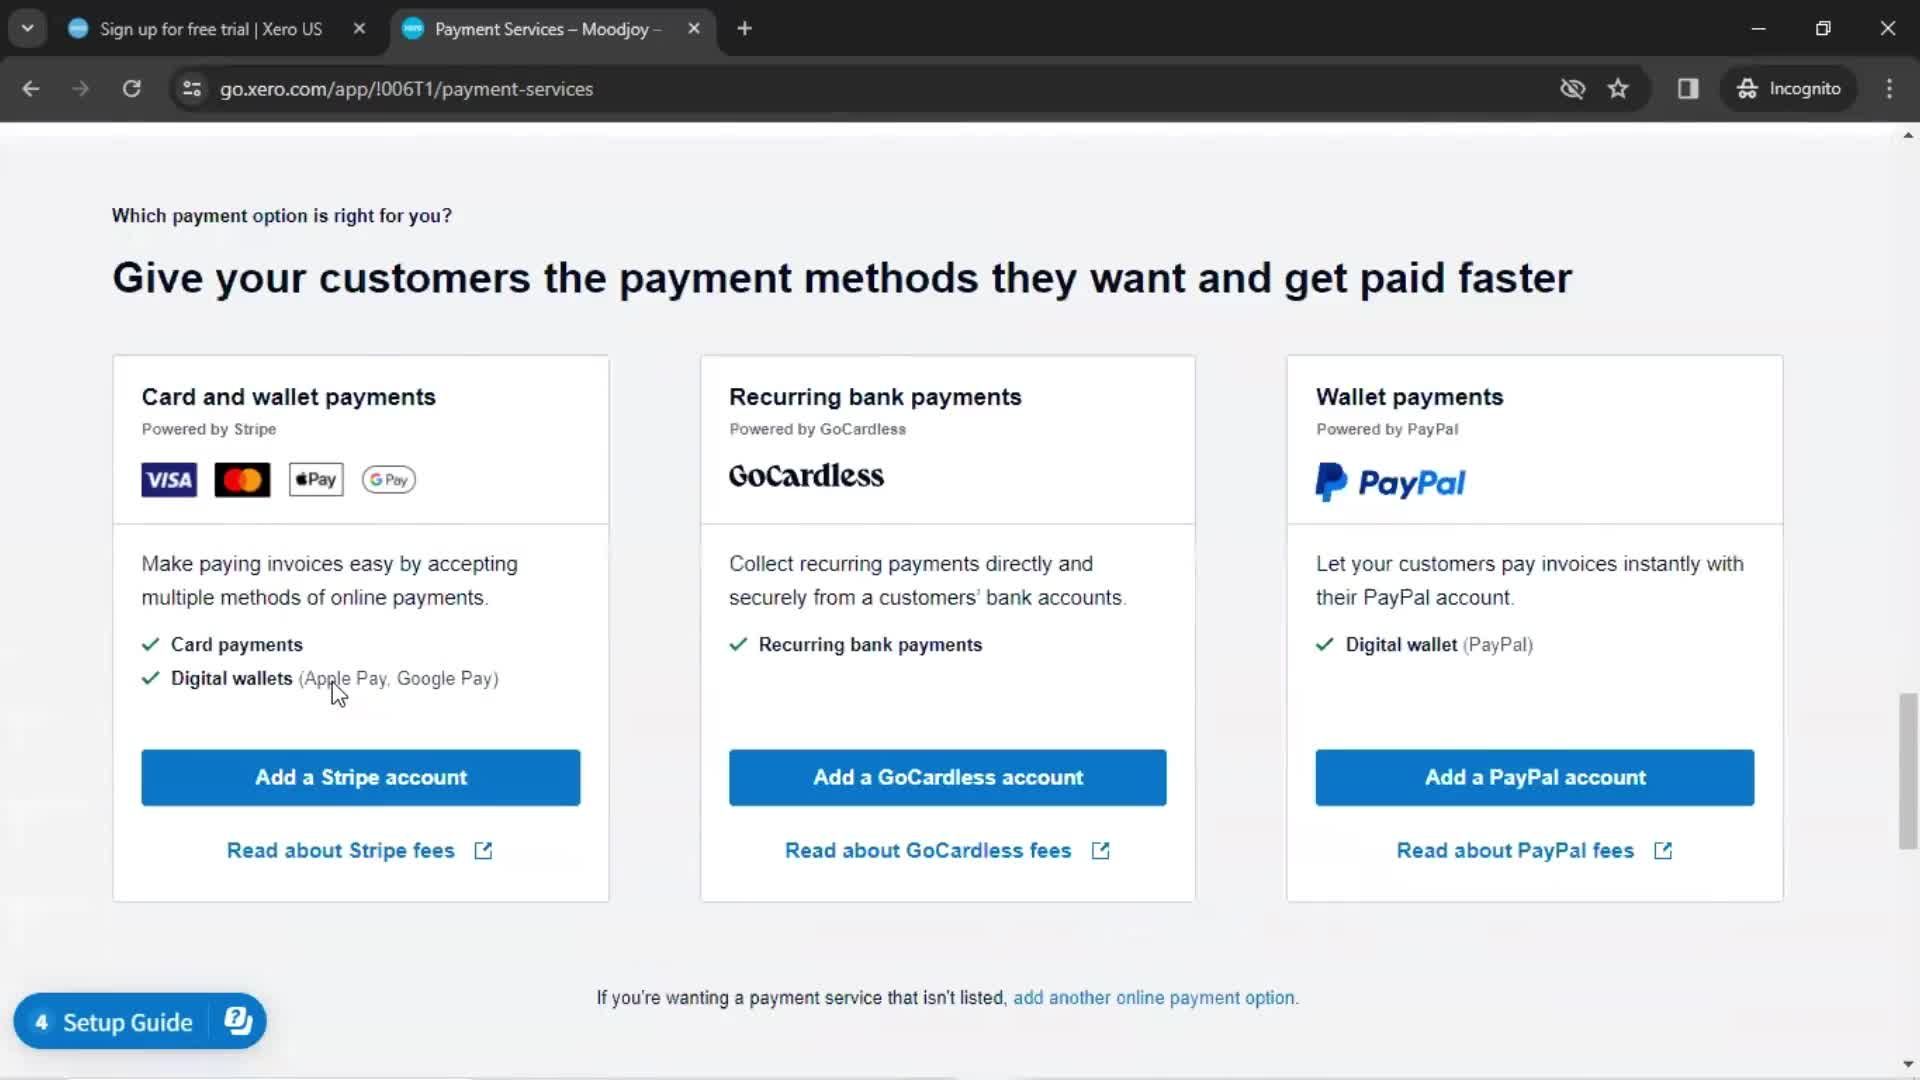The image size is (1920, 1080).
Task: Click the Google Pay logo
Action: (389, 480)
